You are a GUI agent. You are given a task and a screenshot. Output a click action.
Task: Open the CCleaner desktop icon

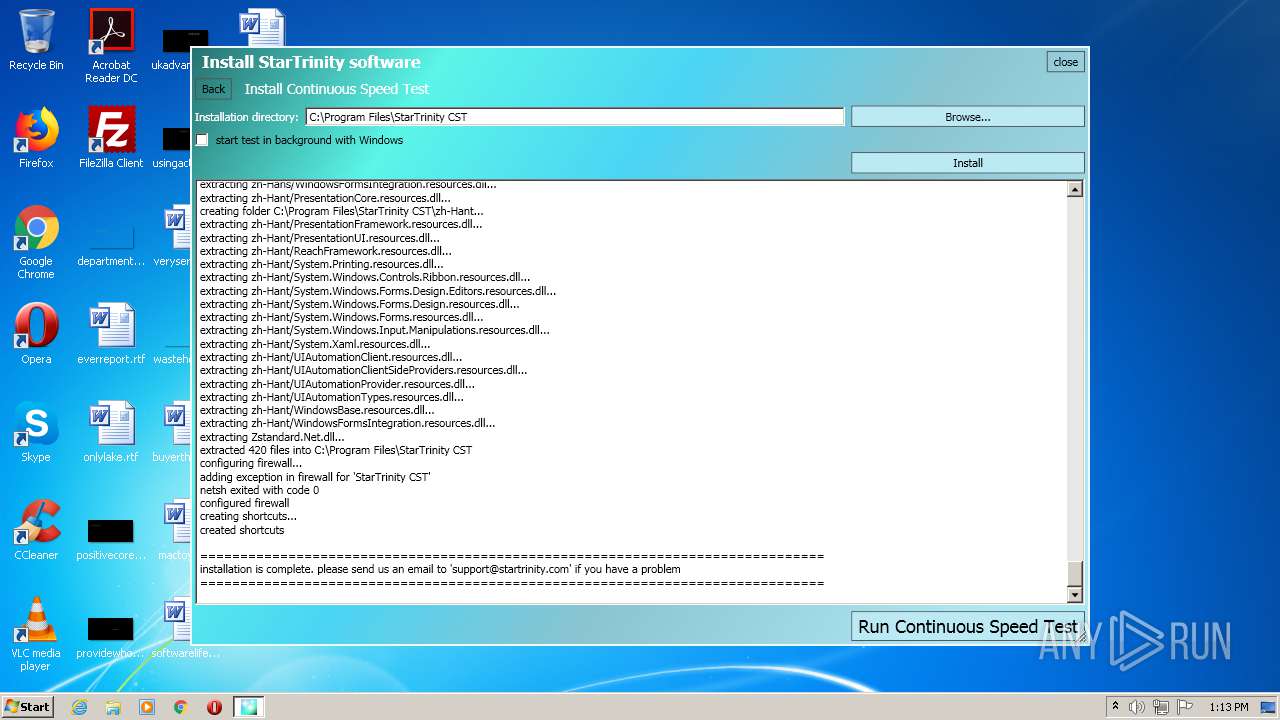pos(36,530)
